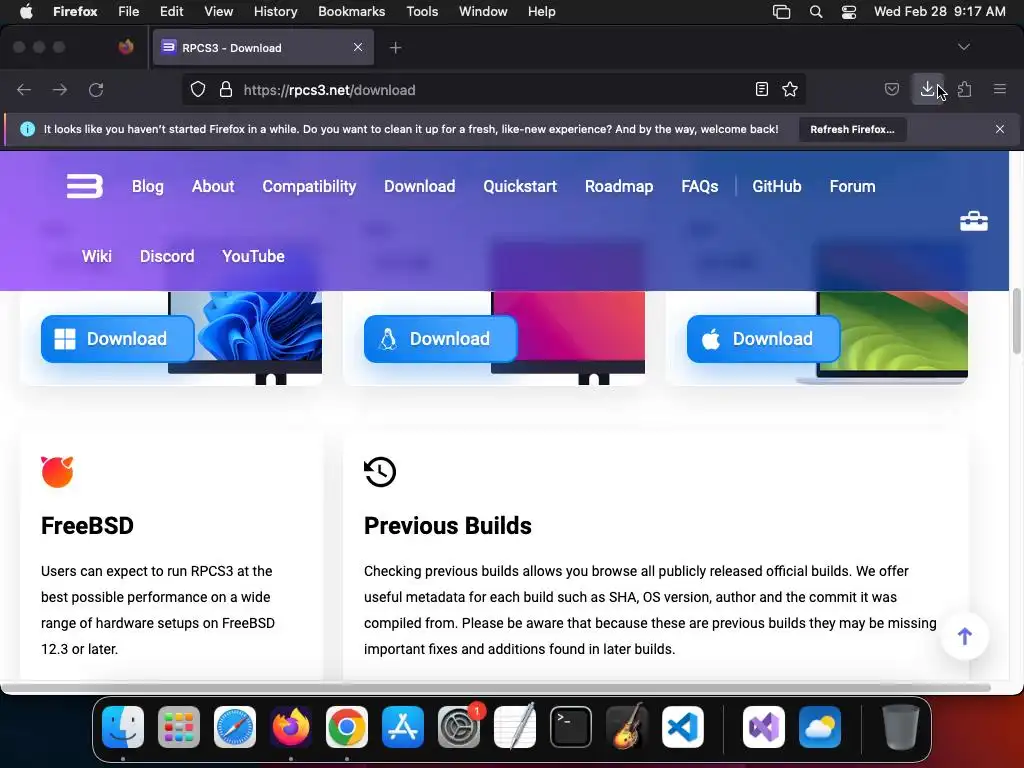Screen dimensions: 1024x768
Task: Click the date and time in menu bar
Action: tap(940, 12)
